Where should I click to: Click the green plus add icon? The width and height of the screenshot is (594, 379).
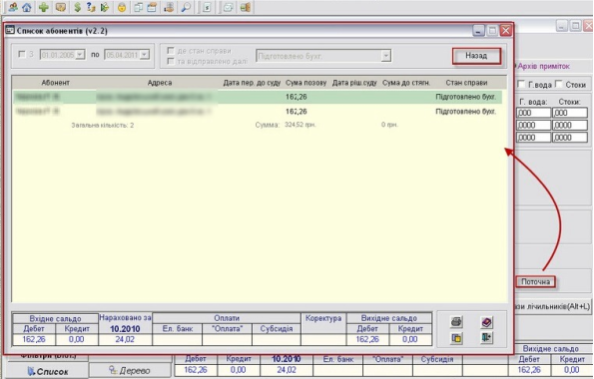point(44,7)
